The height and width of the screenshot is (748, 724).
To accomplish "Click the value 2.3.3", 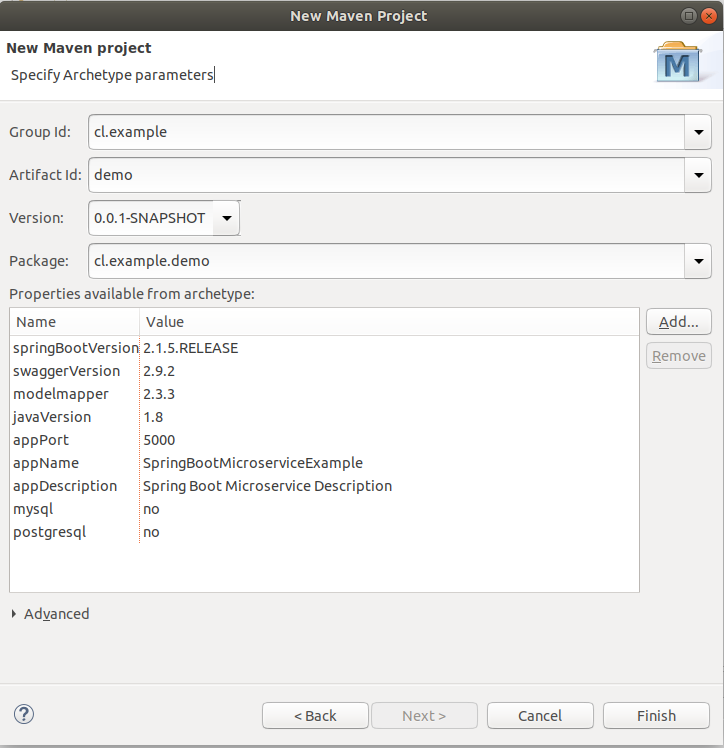I will (159, 395).
